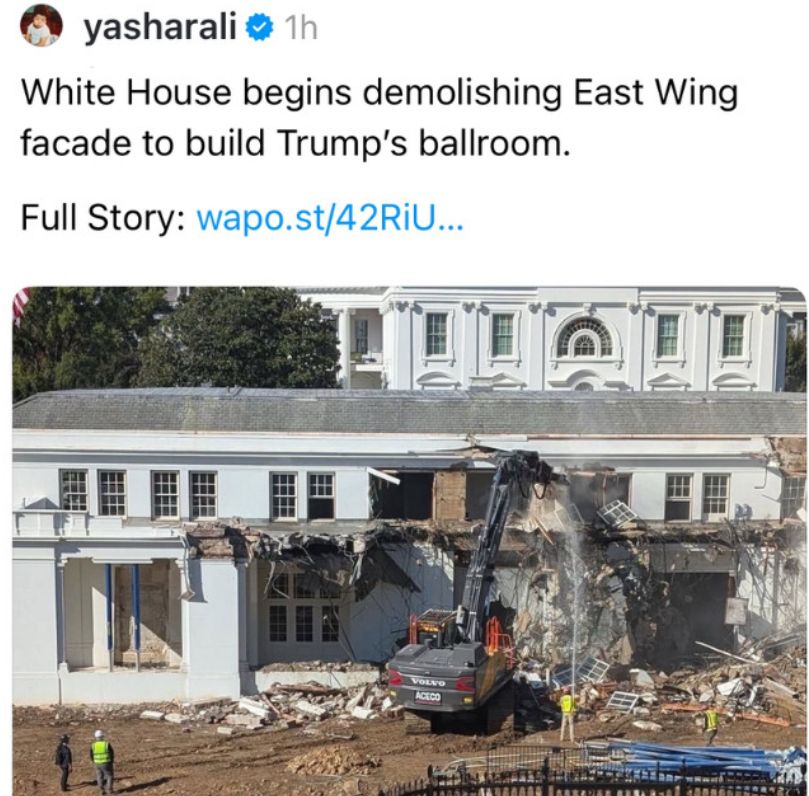Click the ACECO label on the excavator

[x=428, y=697]
